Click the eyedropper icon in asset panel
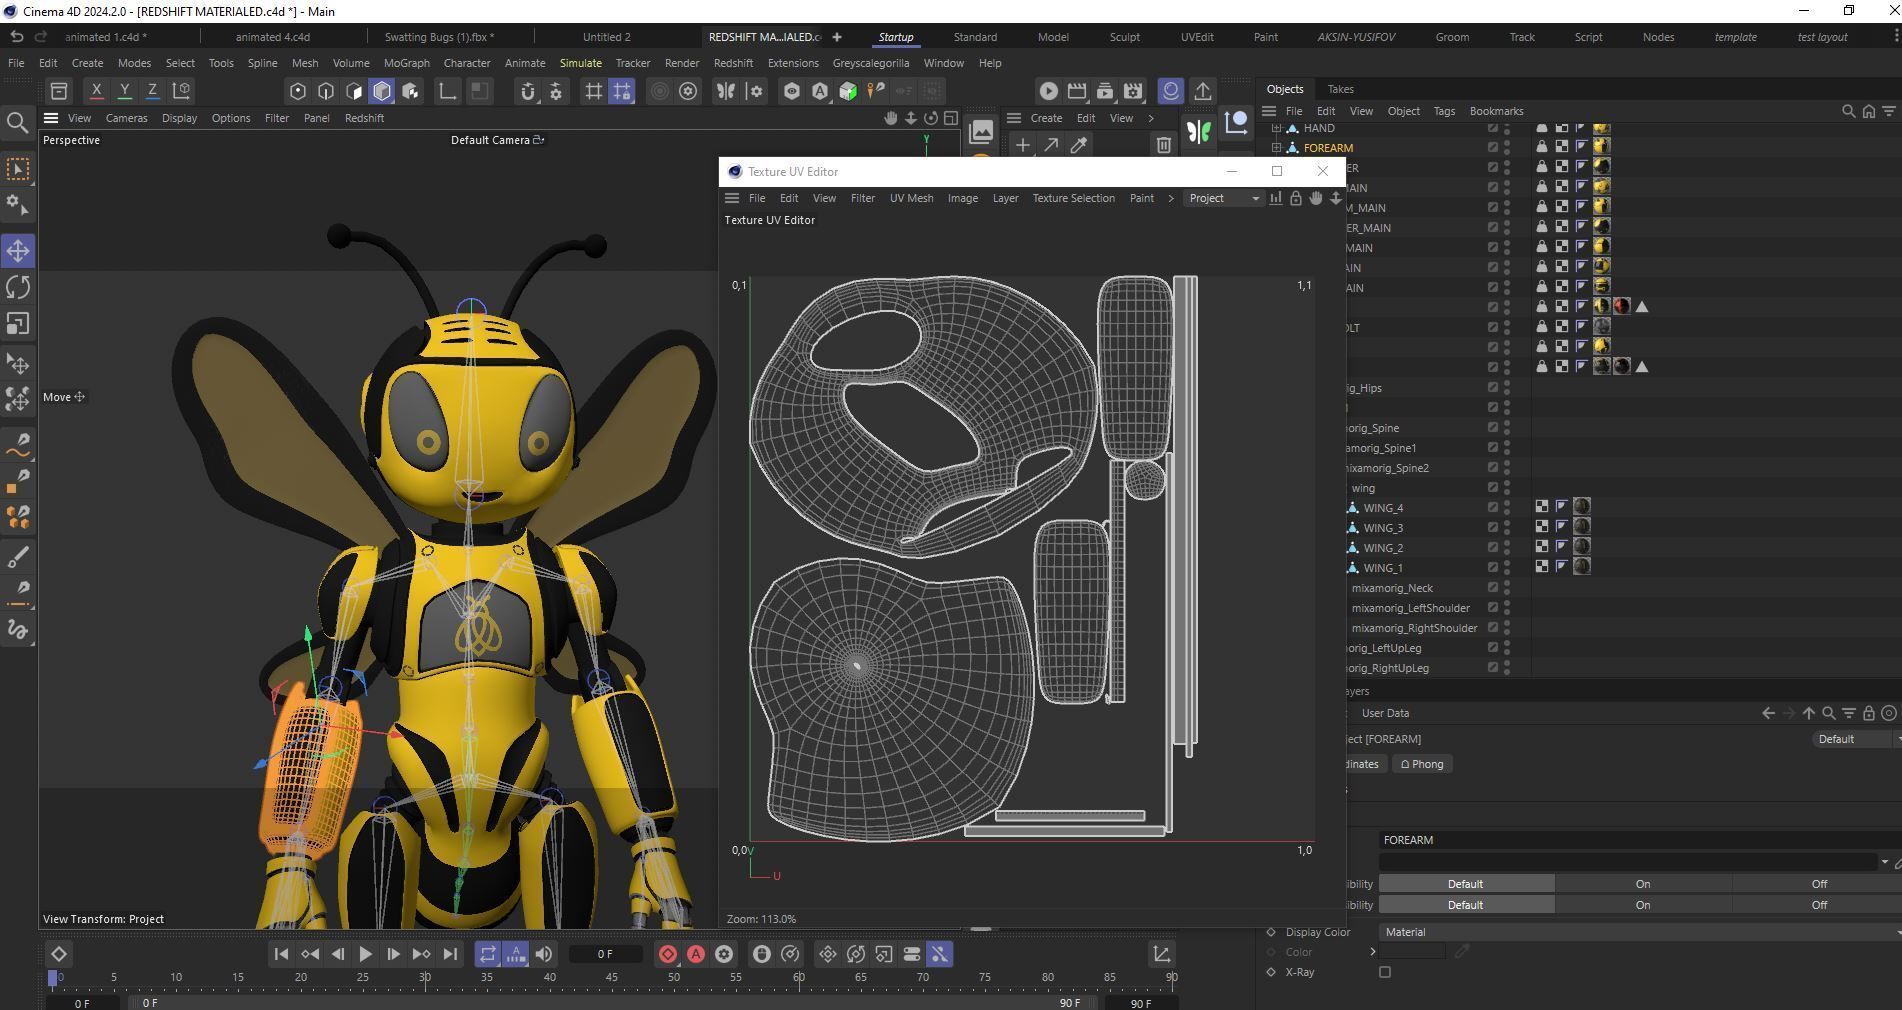1902x1010 pixels. click(1079, 145)
